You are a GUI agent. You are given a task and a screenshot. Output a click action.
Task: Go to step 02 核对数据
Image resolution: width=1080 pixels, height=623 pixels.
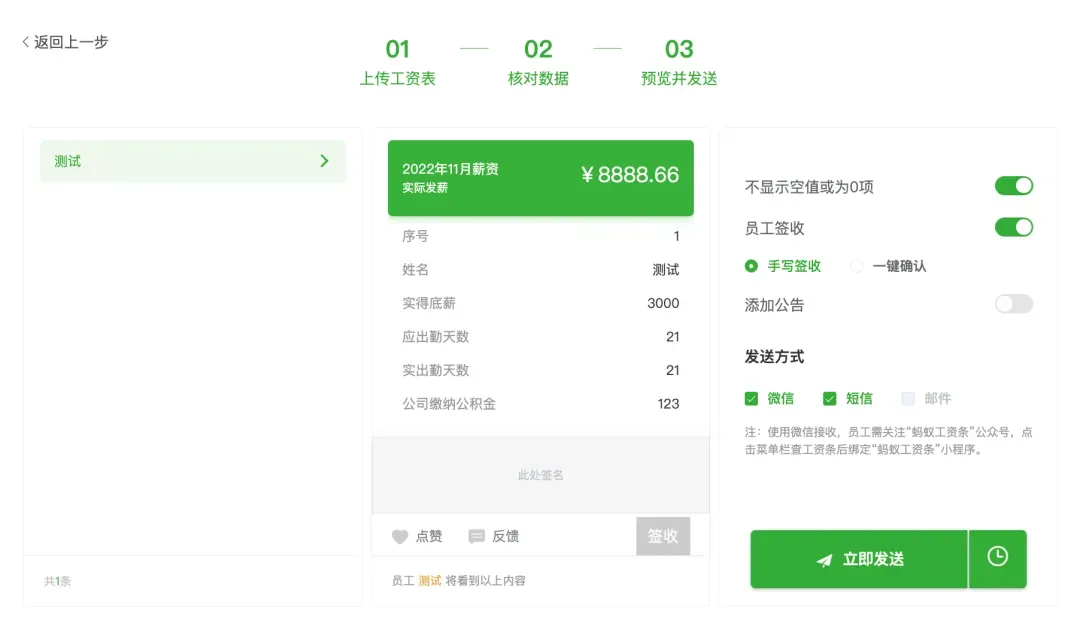(x=538, y=62)
